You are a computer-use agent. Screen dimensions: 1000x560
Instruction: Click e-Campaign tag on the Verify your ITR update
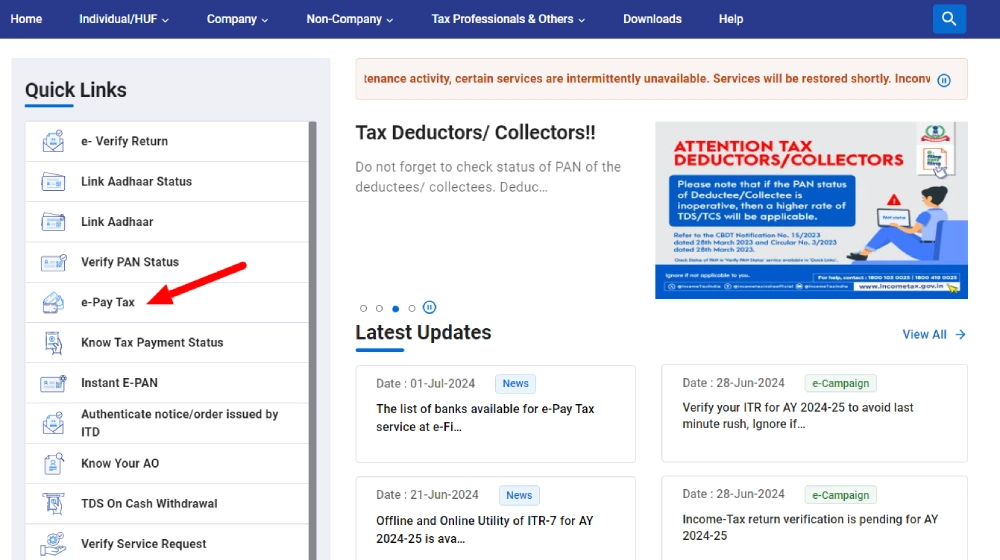pyautogui.click(x=841, y=383)
